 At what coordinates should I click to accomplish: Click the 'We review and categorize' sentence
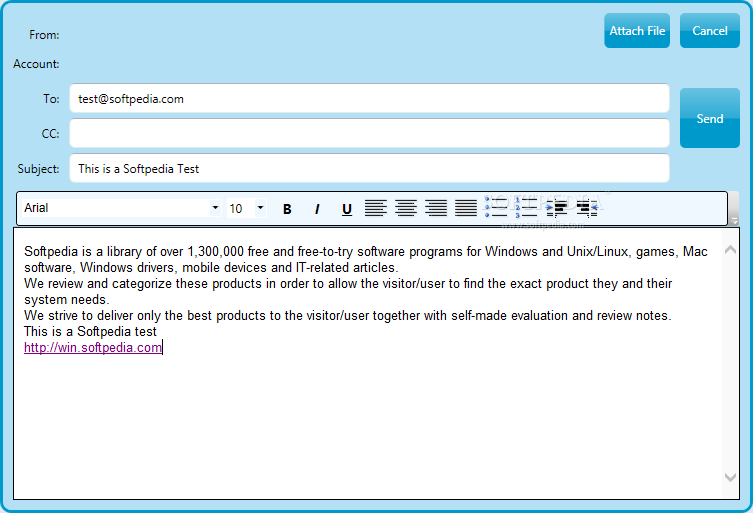pyautogui.click(x=348, y=291)
